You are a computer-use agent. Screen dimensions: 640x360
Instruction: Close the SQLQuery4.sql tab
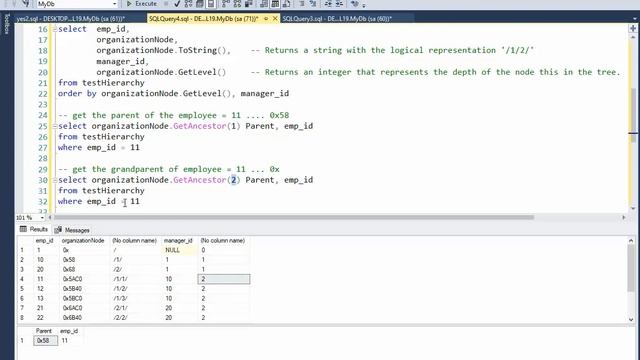point(275,18)
